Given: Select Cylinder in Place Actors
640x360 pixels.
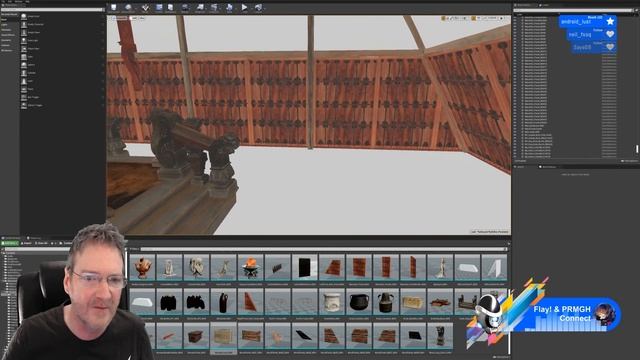Looking at the screenshot, I should pos(62,73).
